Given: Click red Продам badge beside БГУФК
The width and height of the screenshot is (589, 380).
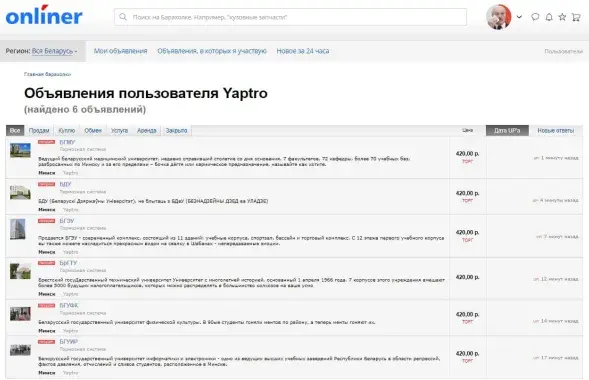Looking at the screenshot, I should pos(46,305).
